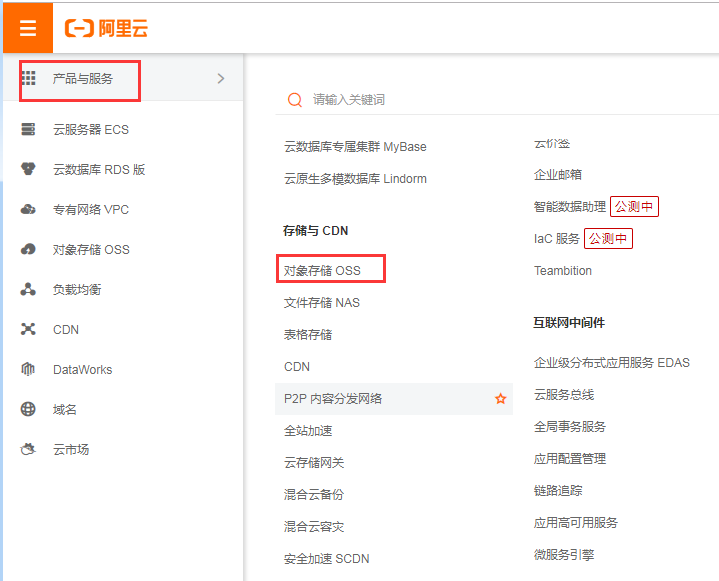Click the VPC cloud network icon
Viewport: 719px width, 581px height.
click(x=28, y=210)
